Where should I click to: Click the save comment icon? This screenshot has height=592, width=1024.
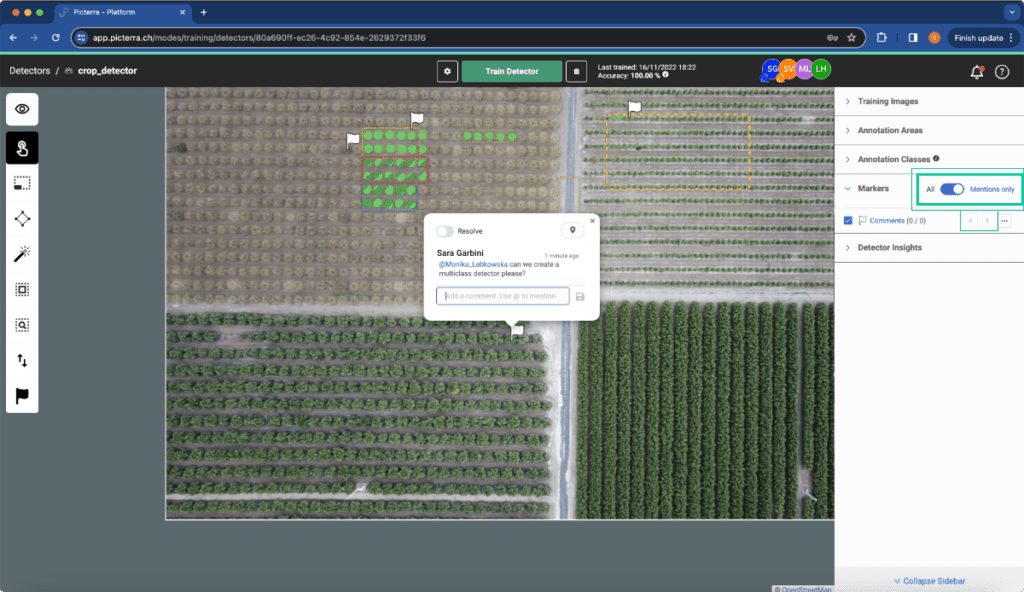pyautogui.click(x=580, y=297)
